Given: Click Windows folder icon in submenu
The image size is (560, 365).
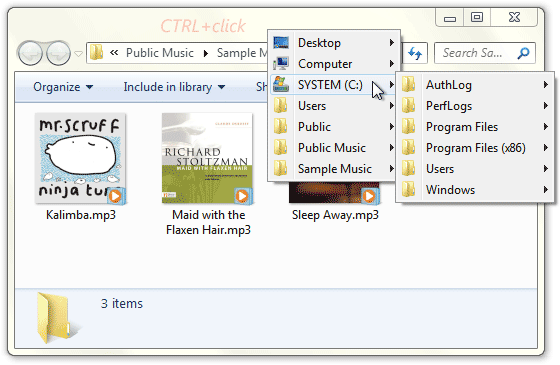Looking at the screenshot, I should coord(409,190).
